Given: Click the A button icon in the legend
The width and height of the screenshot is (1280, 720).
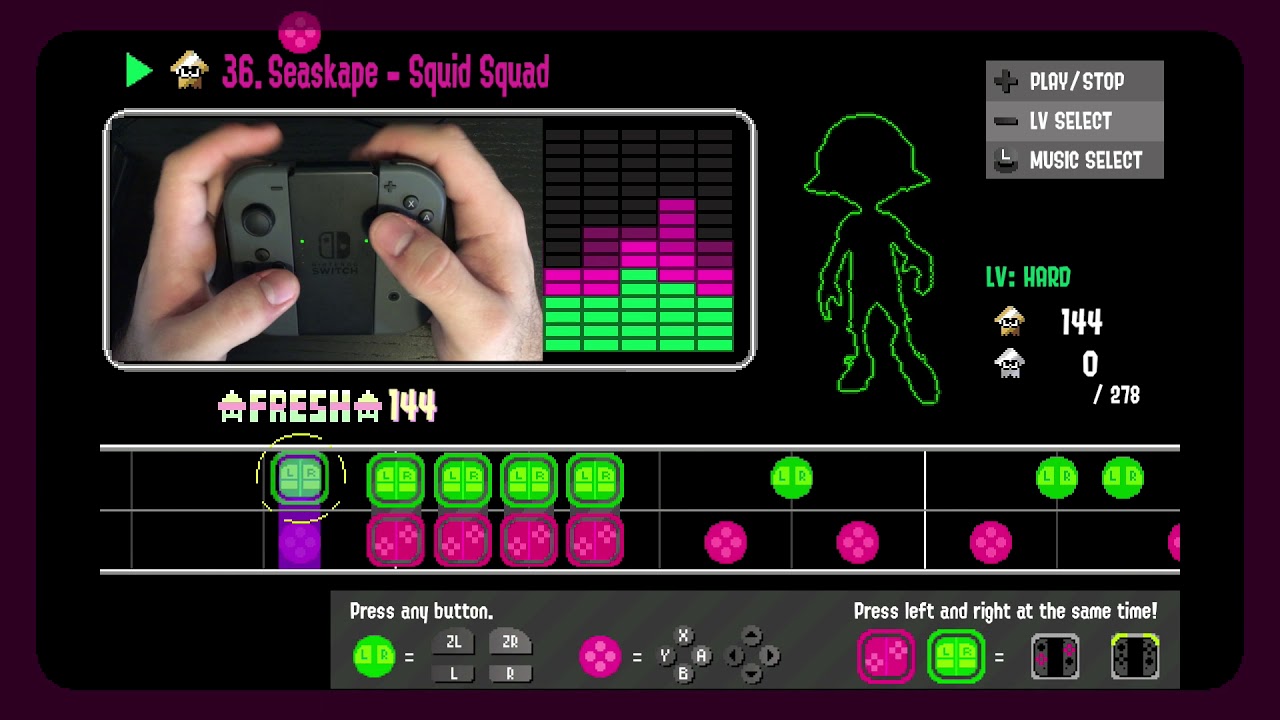Looking at the screenshot, I should 702,656.
